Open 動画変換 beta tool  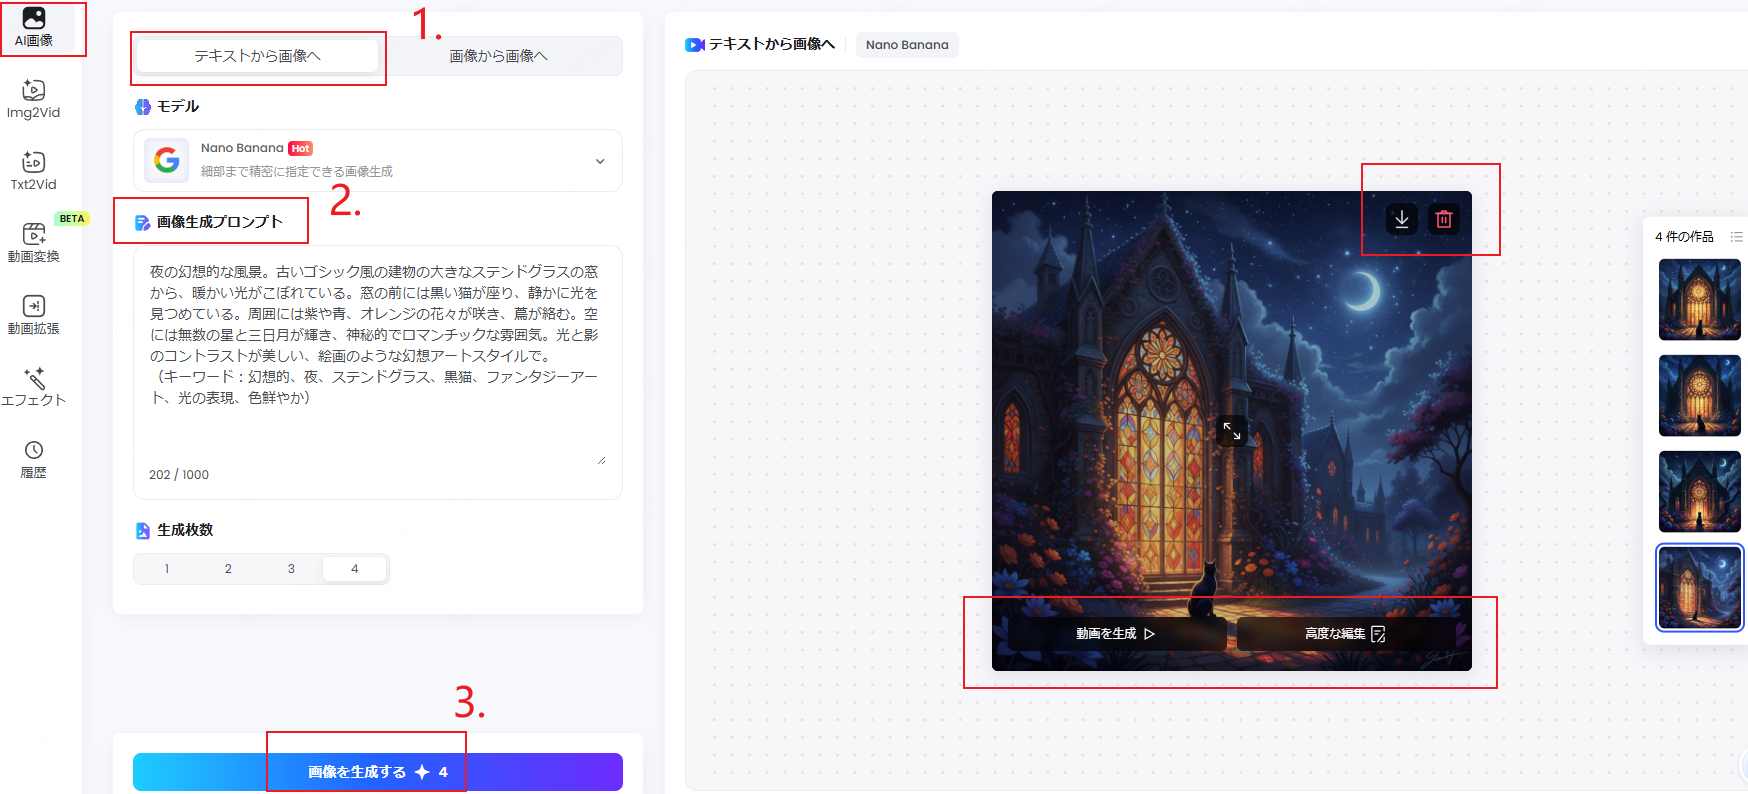coord(34,243)
